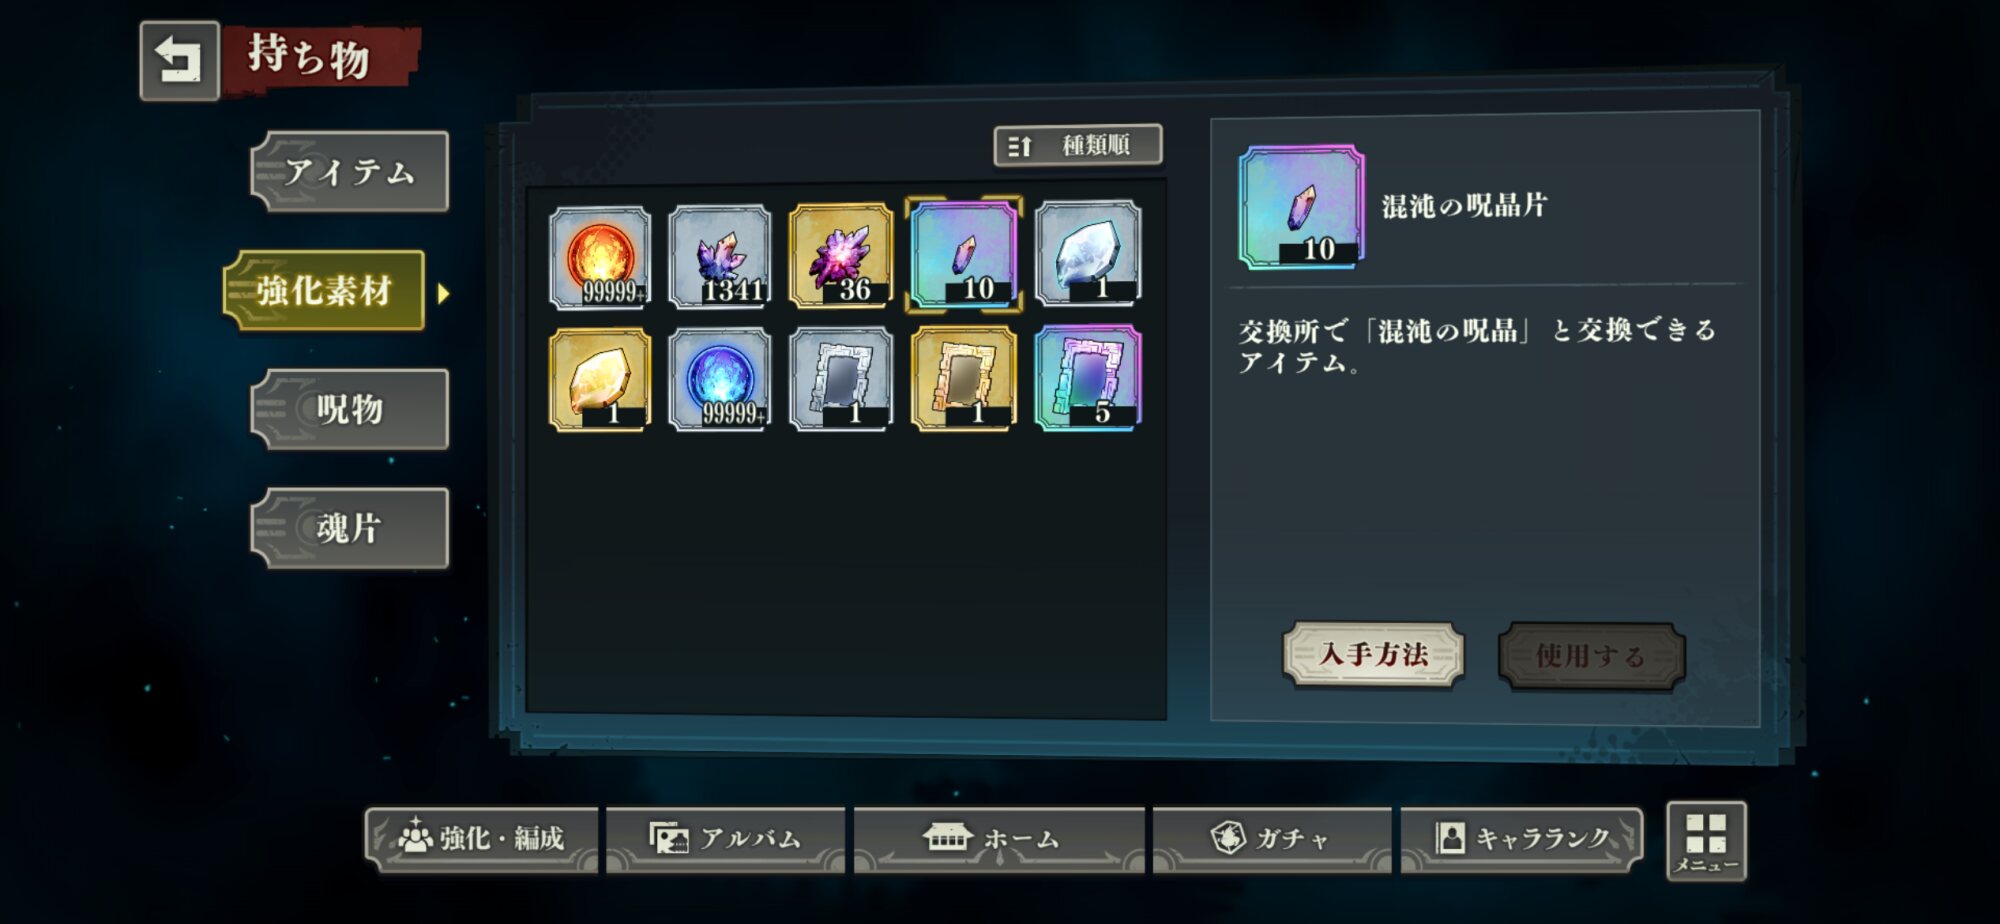Click the 混沌の呪晶片 detail thumbnail
This screenshot has height=924, width=2000.
coord(1301,207)
